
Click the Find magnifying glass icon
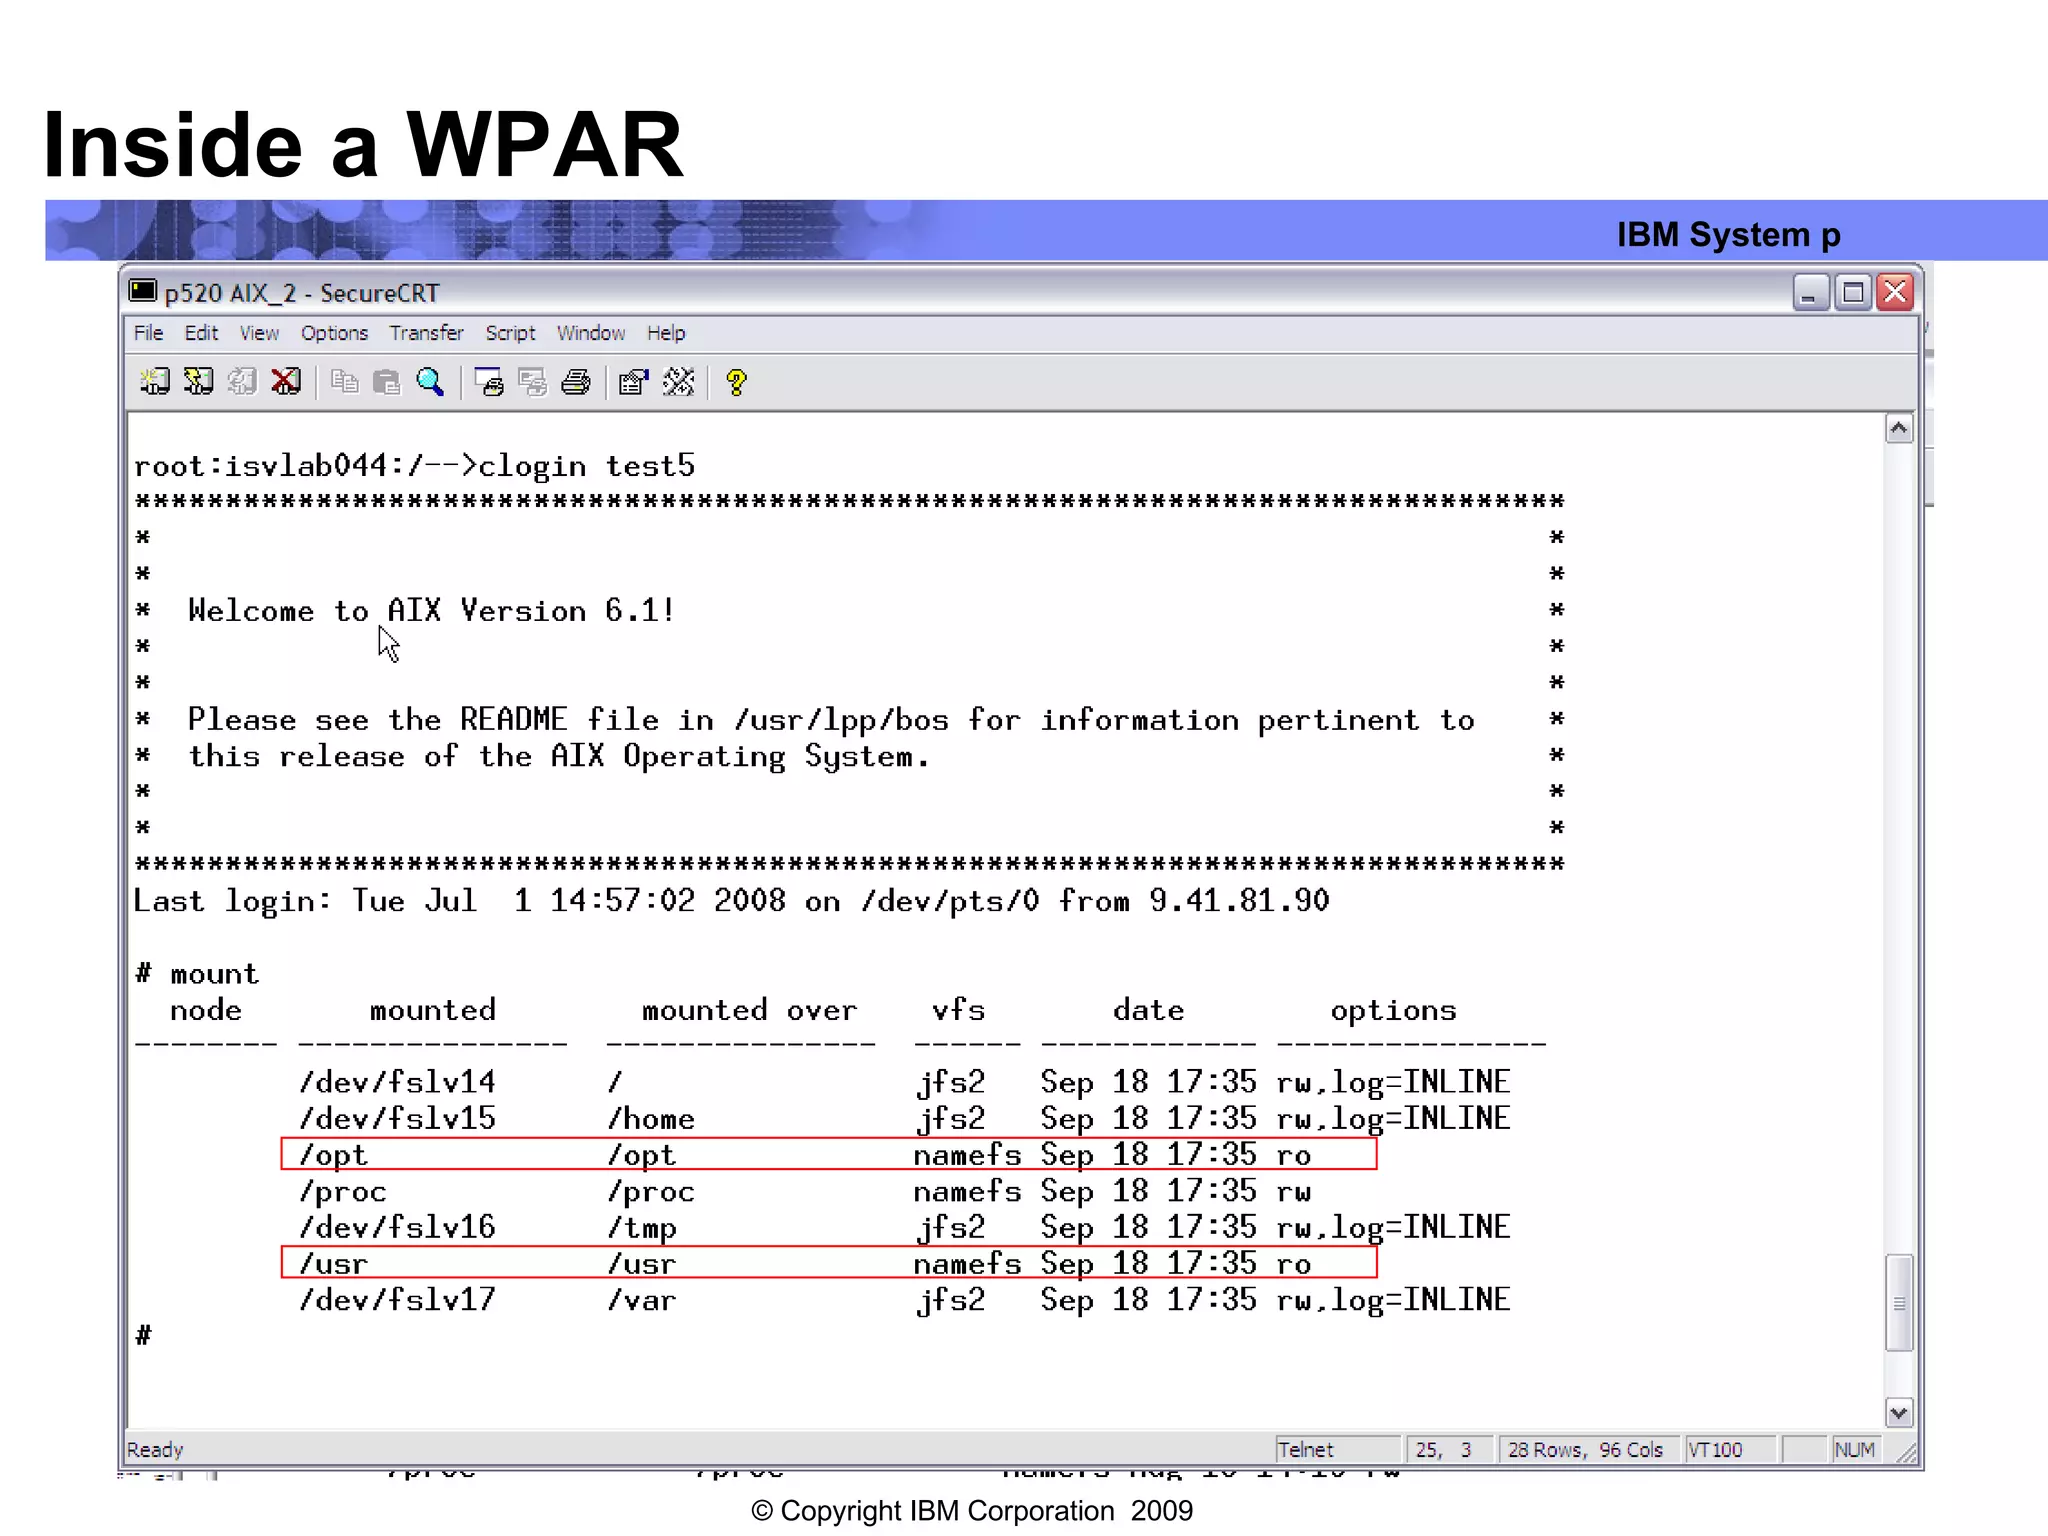pyautogui.click(x=430, y=381)
